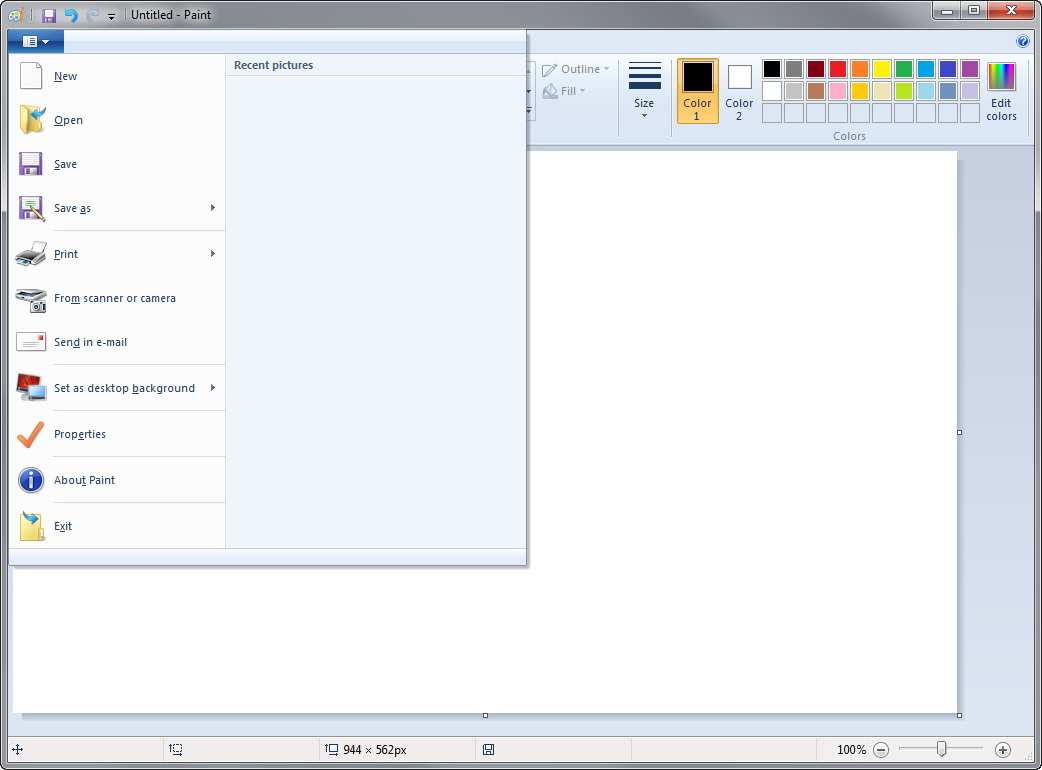Click the canvas size icon in status bar
This screenshot has height=770, width=1042.
tap(331, 749)
